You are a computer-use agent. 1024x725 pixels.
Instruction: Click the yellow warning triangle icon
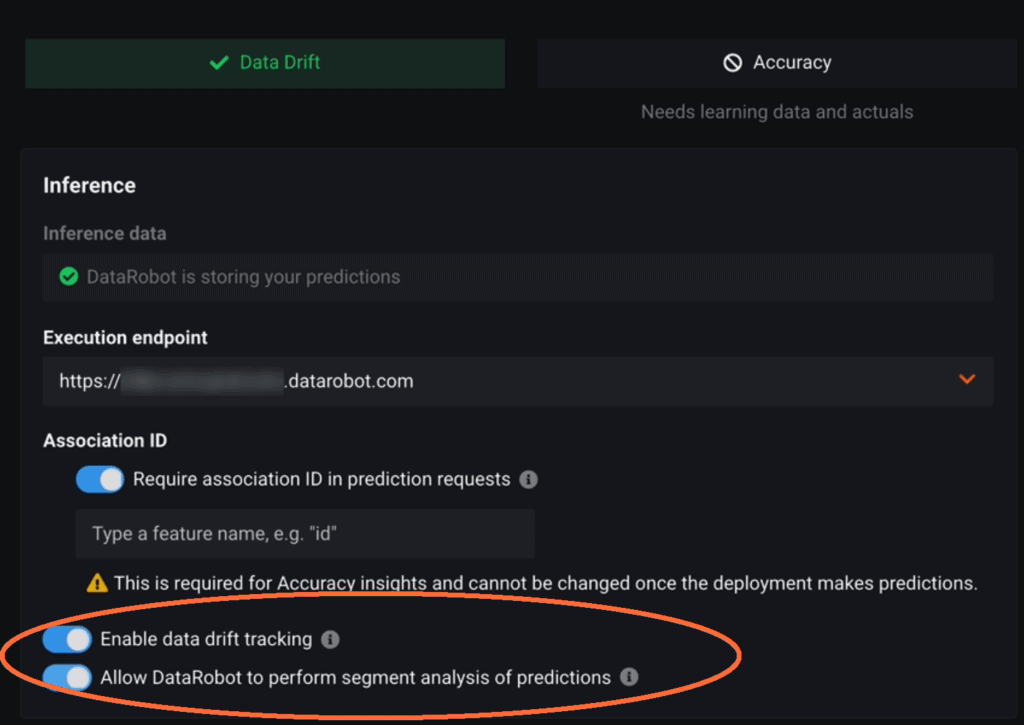click(x=97, y=583)
